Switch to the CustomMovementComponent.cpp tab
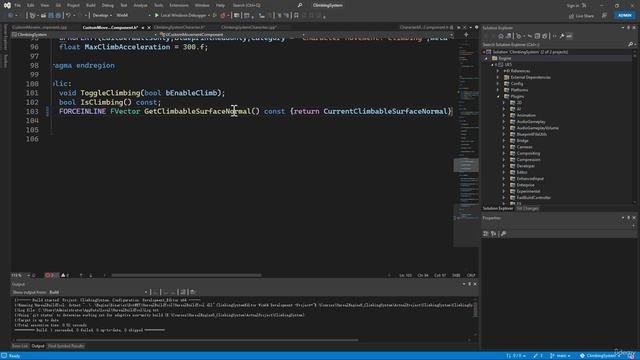The height and width of the screenshot is (360, 640). click(x=40, y=27)
